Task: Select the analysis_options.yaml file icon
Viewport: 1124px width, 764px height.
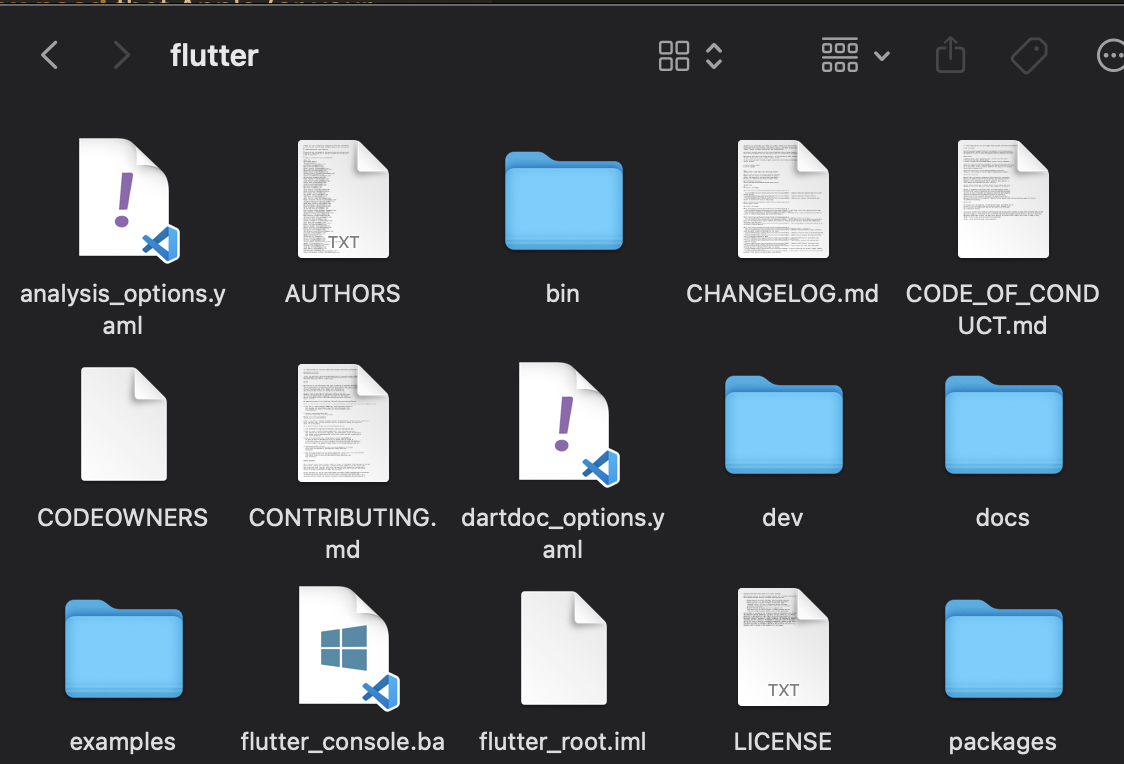Action: point(128,200)
